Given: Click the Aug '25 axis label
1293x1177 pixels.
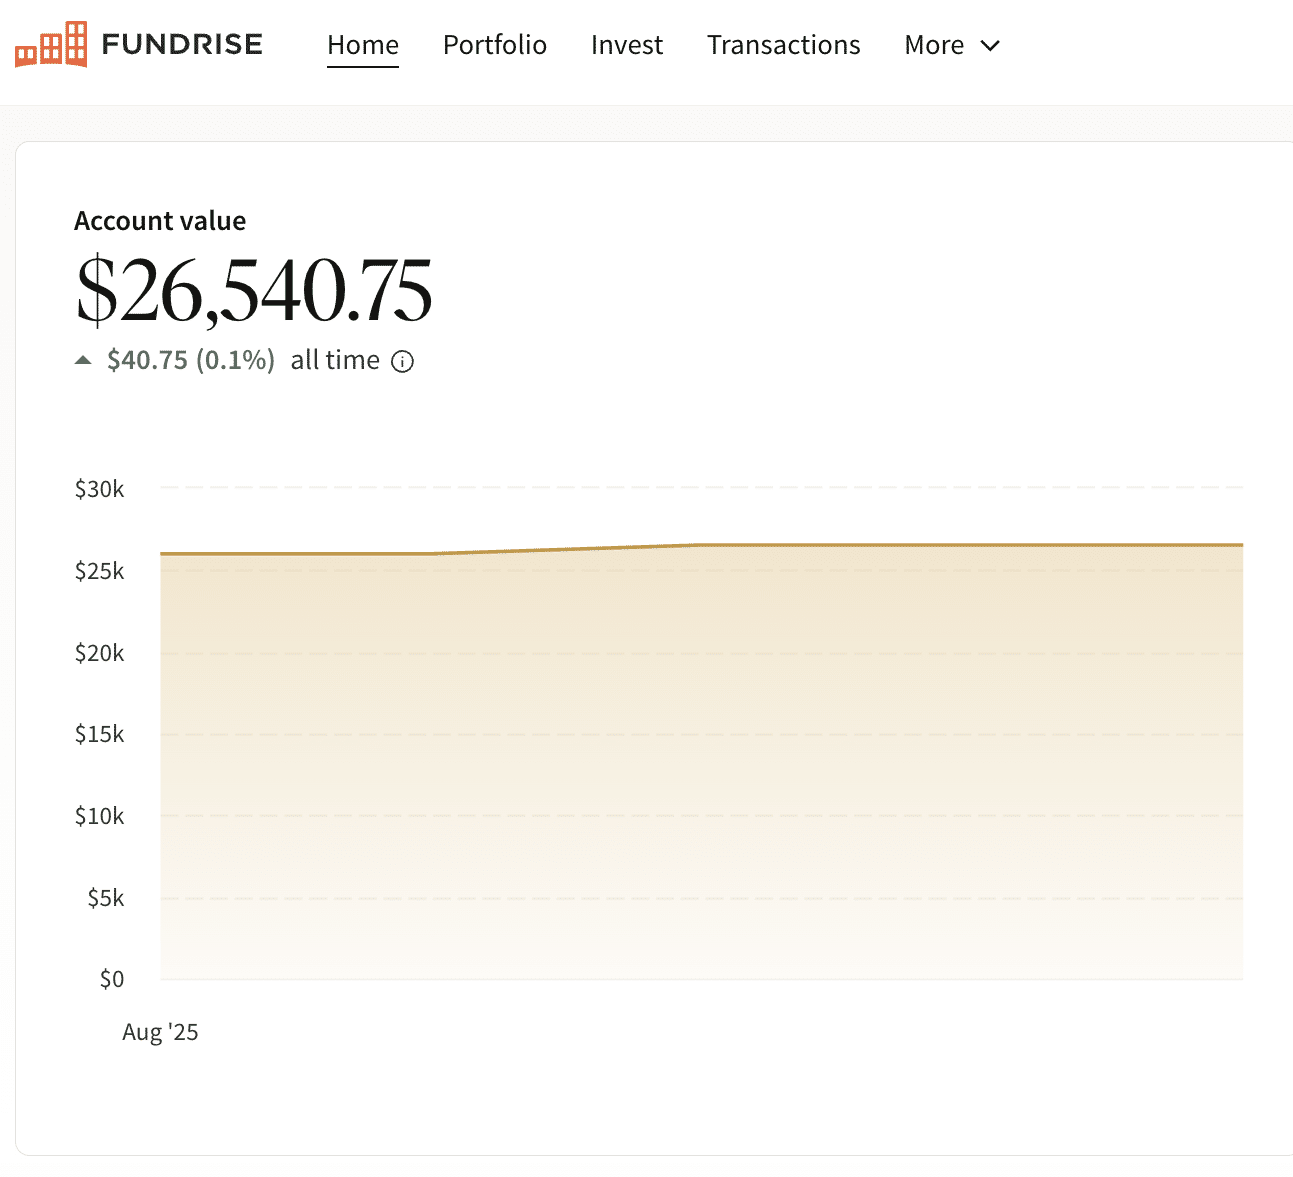Looking at the screenshot, I should pos(160,1033).
